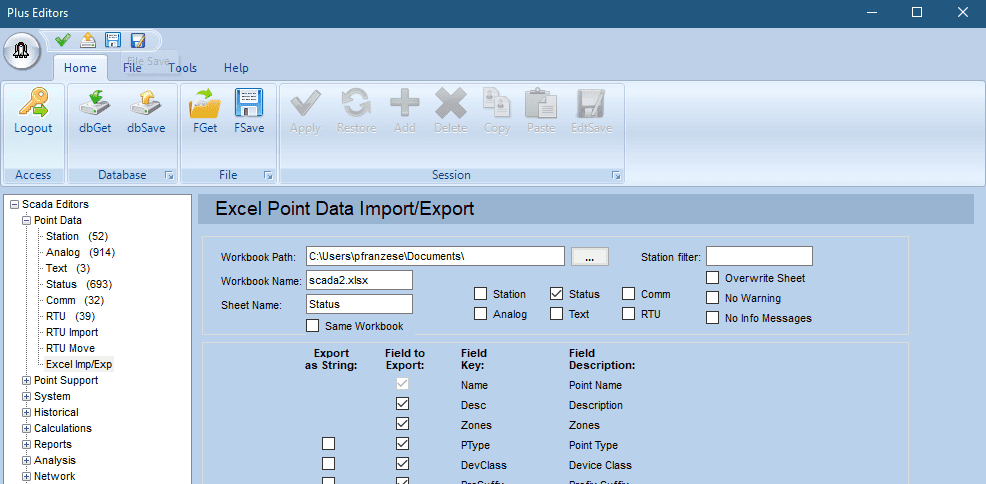
Task: Uncheck the Status point type checkbox
Action: click(556, 294)
